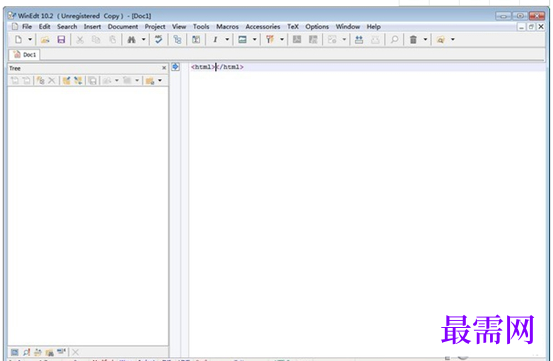Click the first orange folder icon in the Tree toolbar
The height and width of the screenshot is (361, 553).
click(x=66, y=81)
